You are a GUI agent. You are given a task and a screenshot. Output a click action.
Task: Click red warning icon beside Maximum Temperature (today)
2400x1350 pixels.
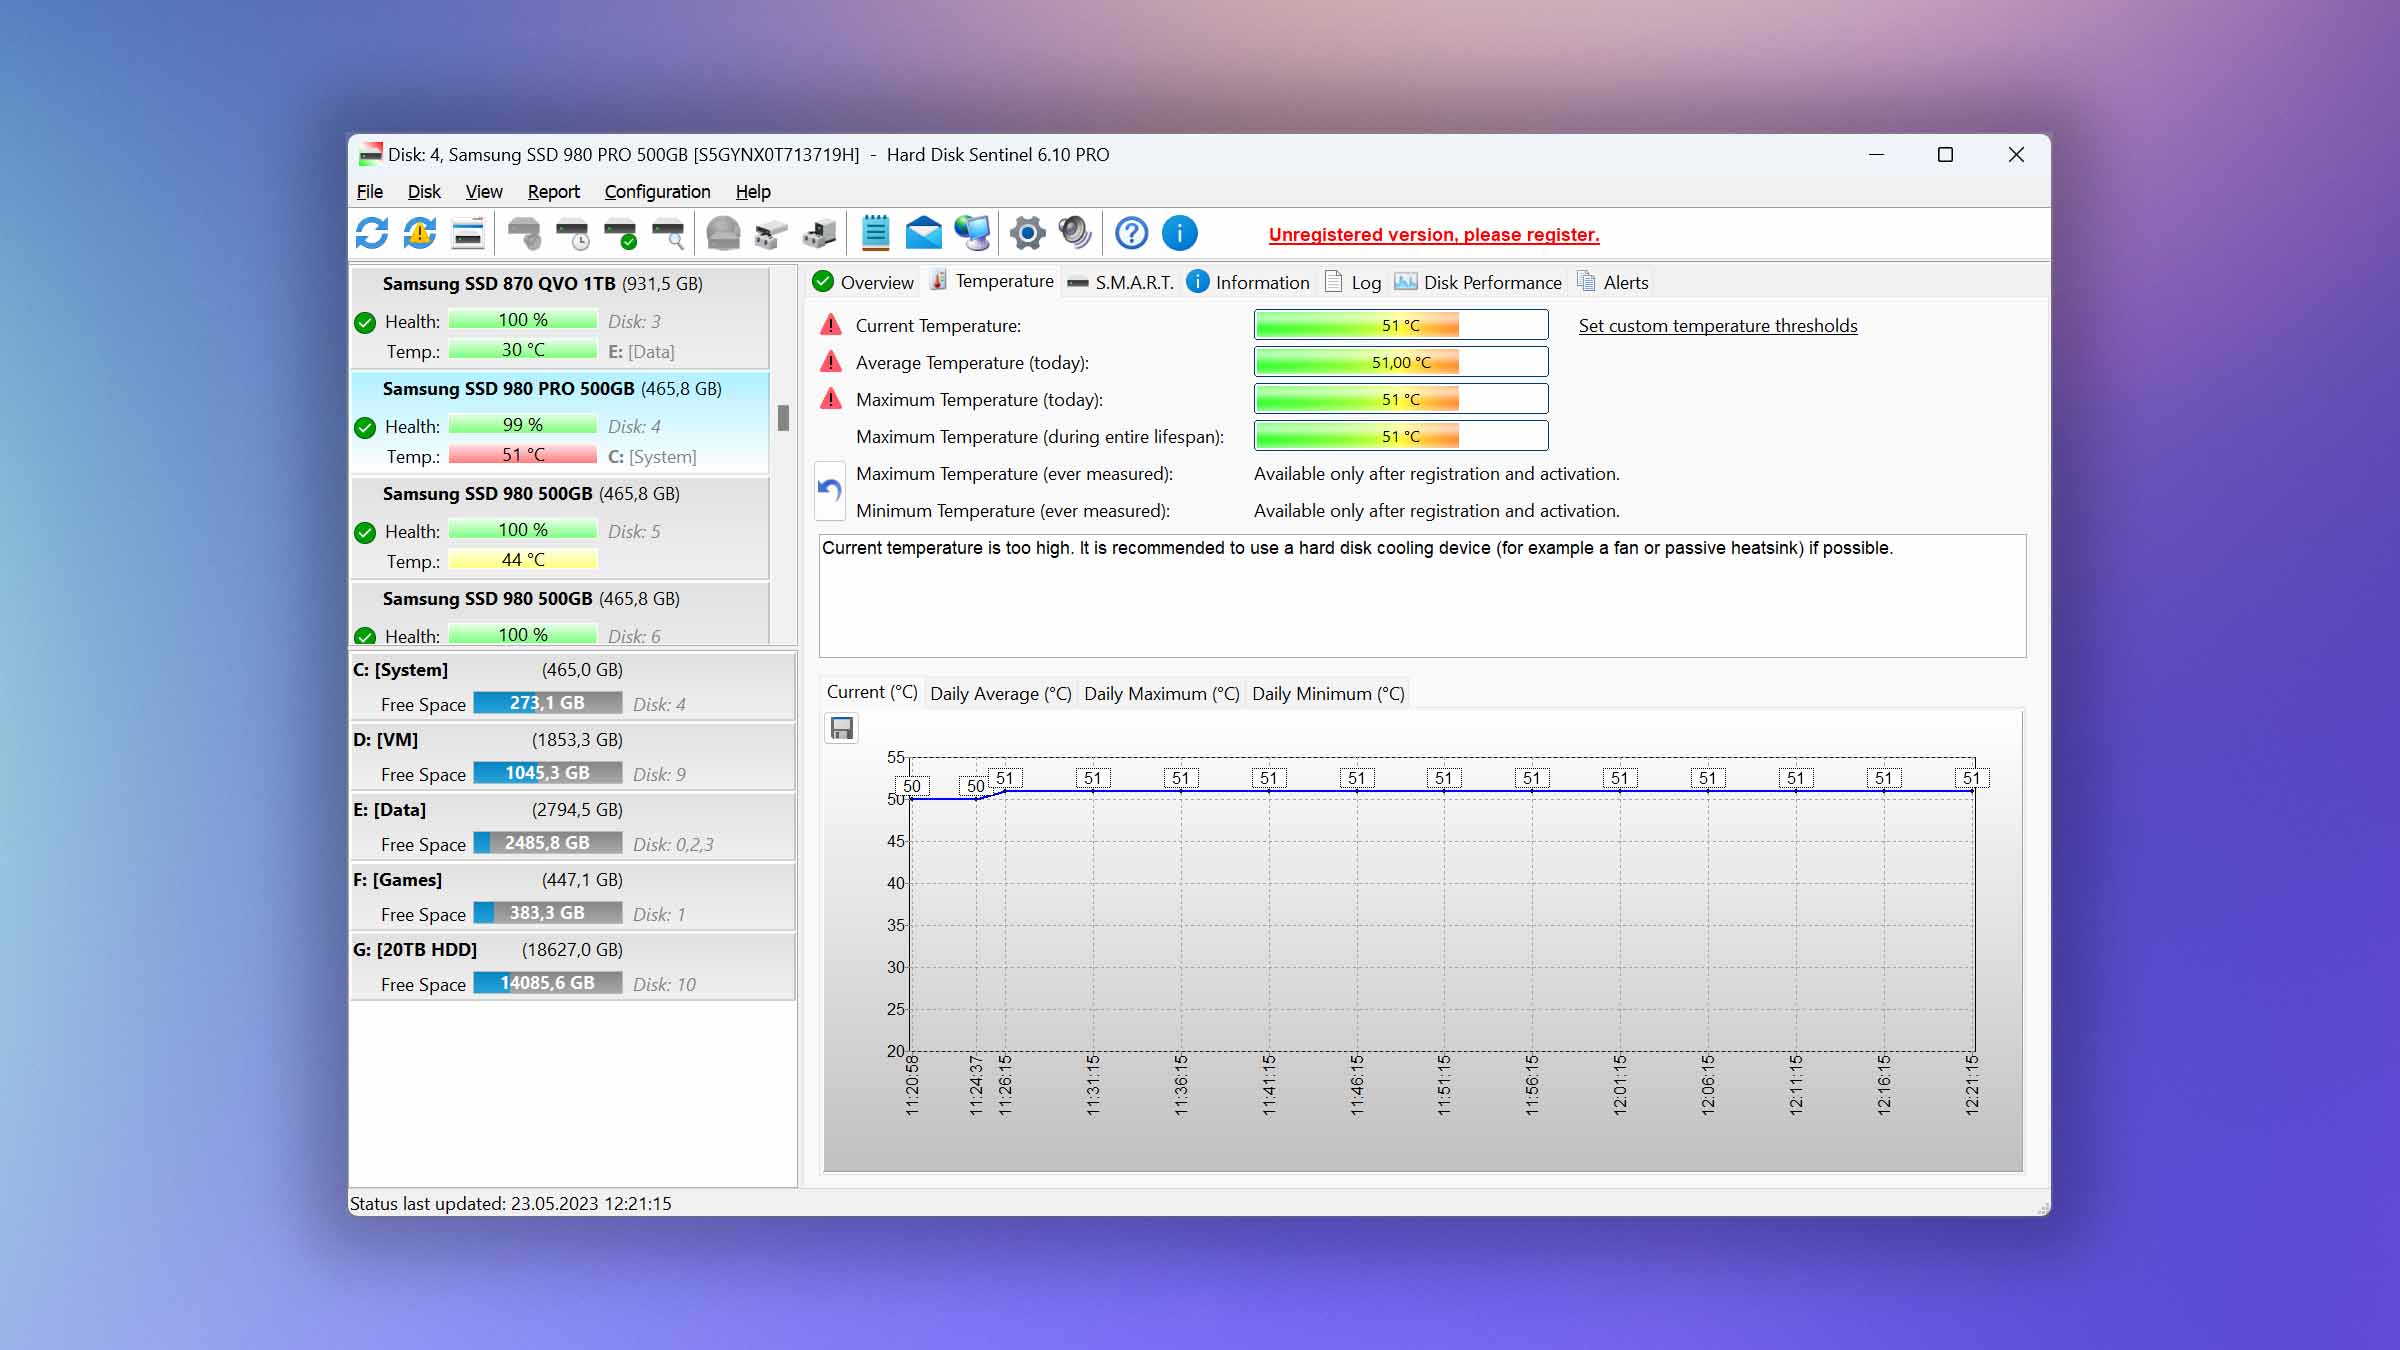831,399
